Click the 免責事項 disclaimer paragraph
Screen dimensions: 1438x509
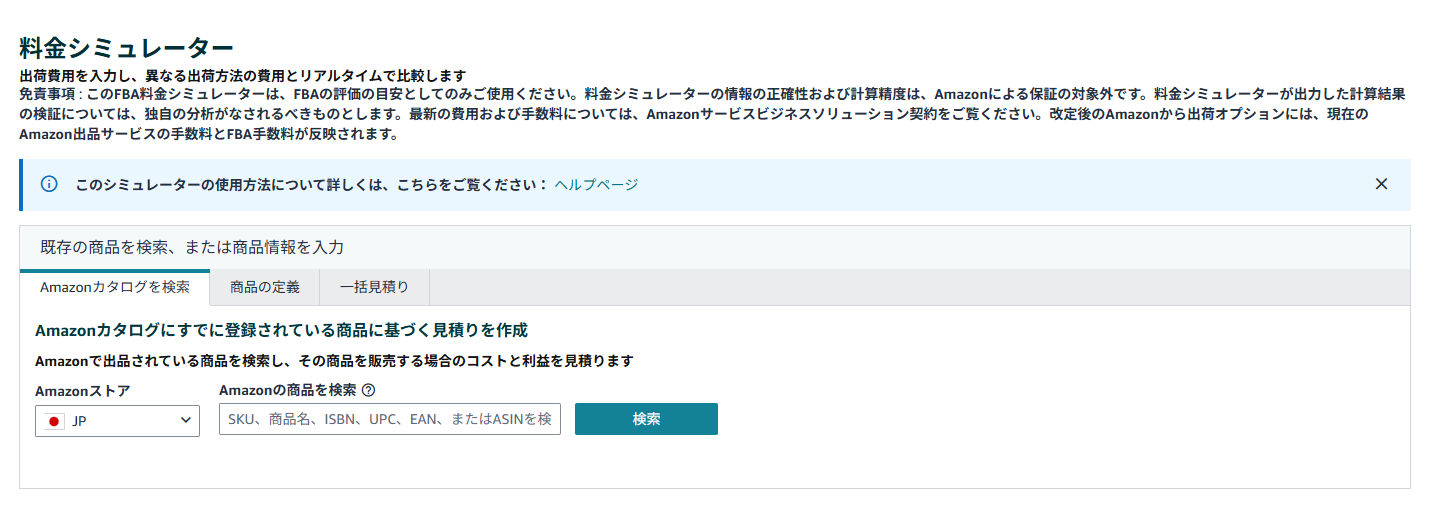(700, 114)
